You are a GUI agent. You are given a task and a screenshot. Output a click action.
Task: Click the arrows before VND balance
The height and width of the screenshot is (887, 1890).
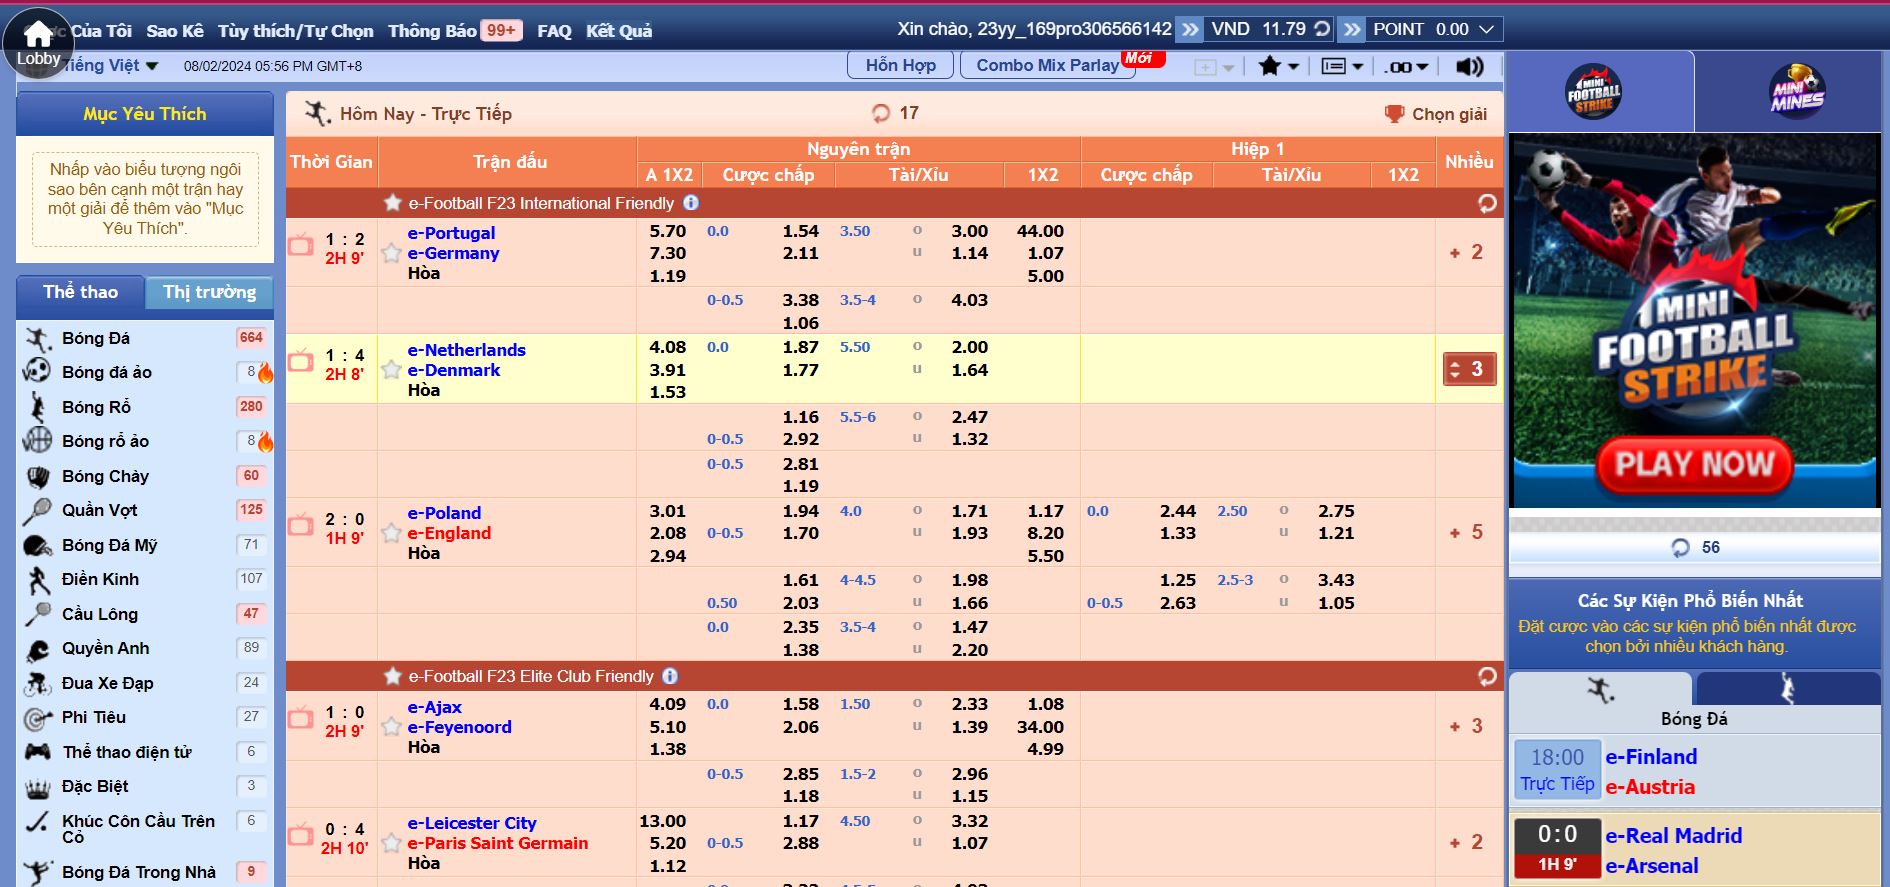1190,29
